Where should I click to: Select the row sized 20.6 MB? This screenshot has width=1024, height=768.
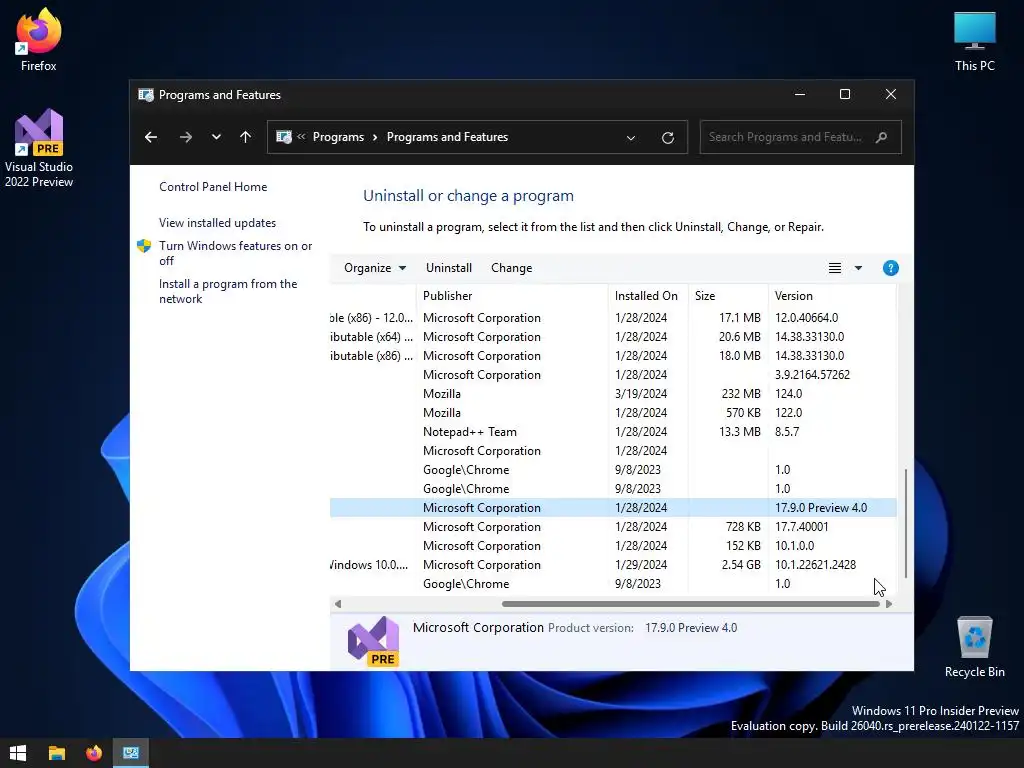coord(613,337)
